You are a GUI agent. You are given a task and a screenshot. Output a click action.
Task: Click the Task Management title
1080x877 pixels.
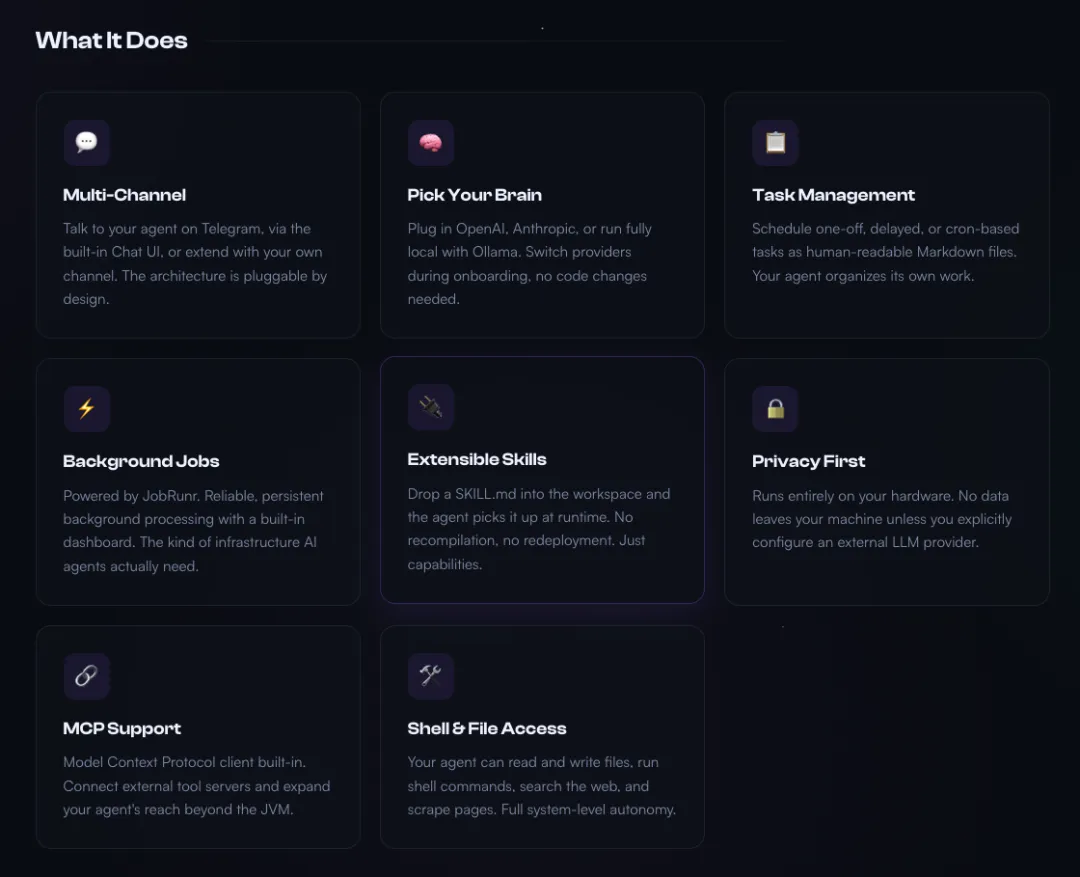tap(833, 195)
